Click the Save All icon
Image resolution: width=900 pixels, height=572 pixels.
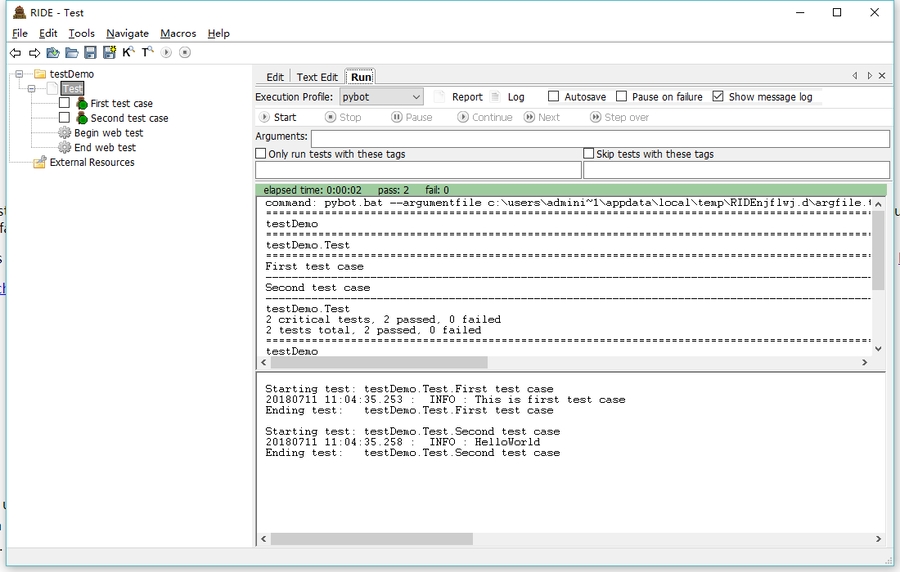pyautogui.click(x=109, y=53)
